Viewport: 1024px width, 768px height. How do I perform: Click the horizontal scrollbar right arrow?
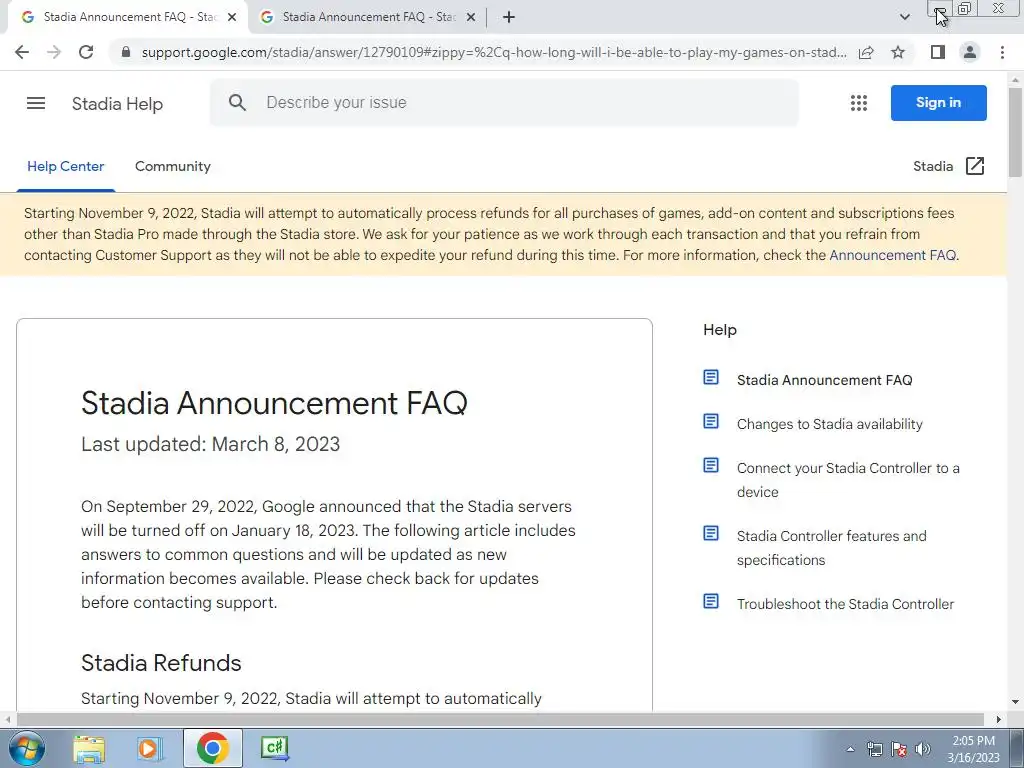[x=999, y=720]
